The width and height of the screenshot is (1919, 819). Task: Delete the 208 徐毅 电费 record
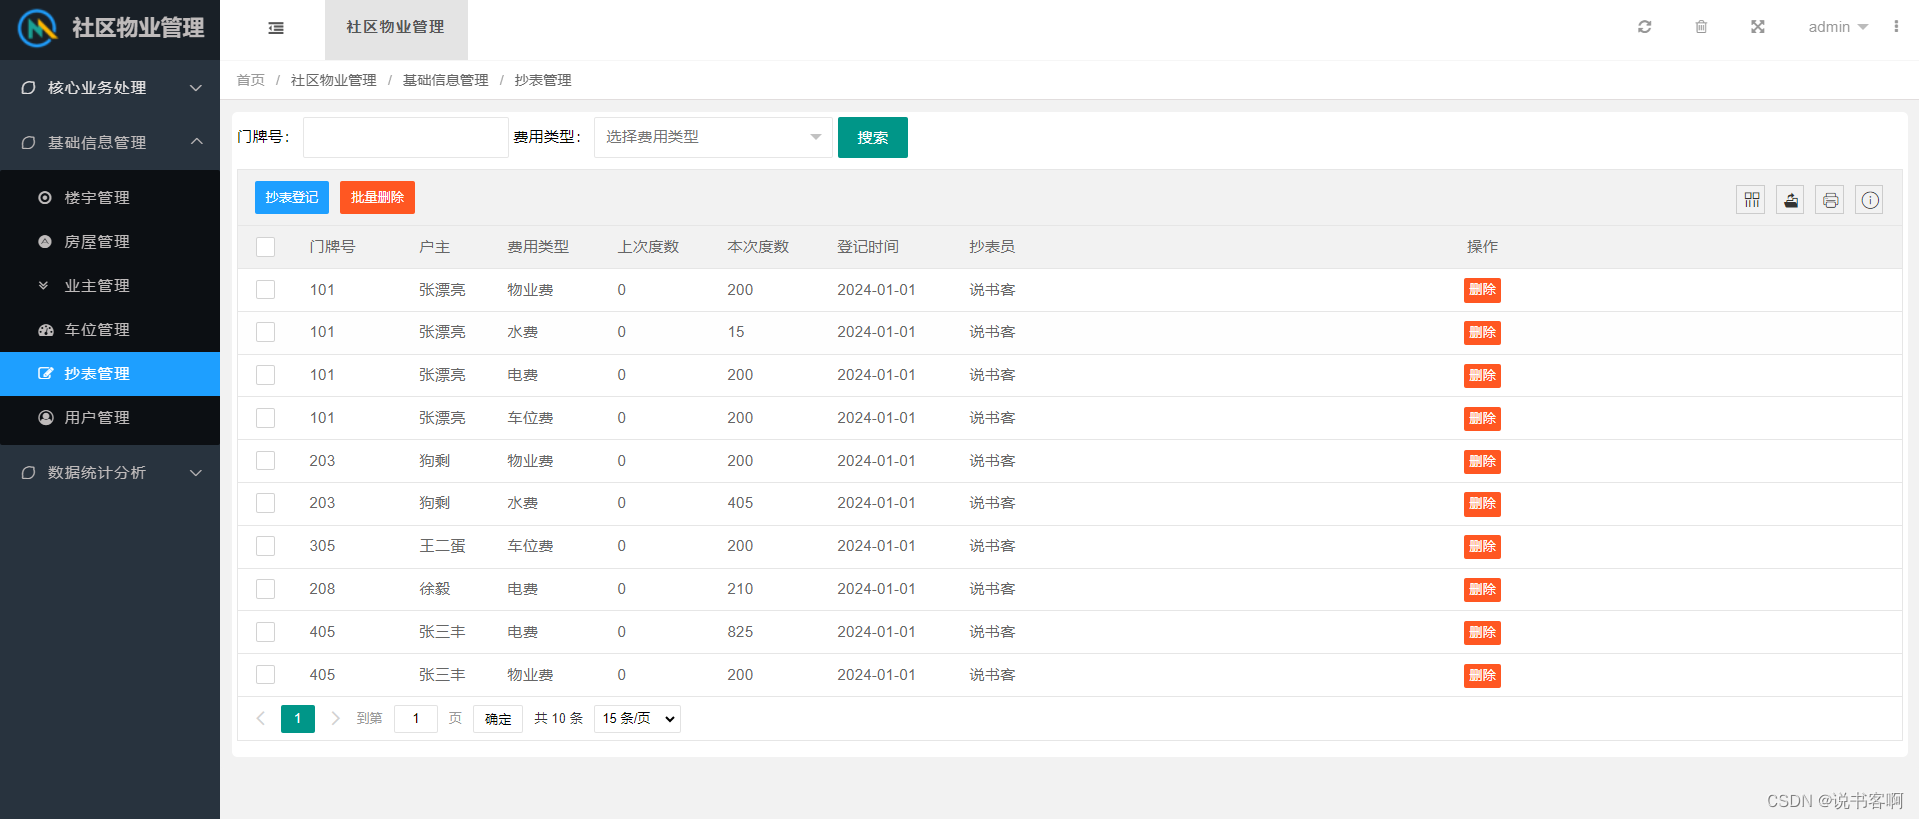[1482, 590]
